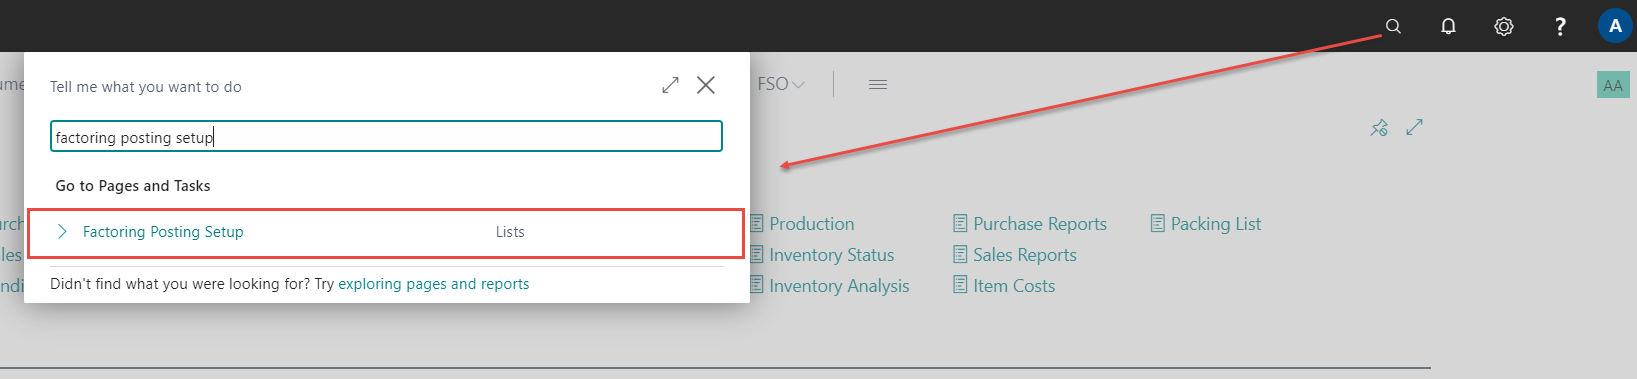The width and height of the screenshot is (1637, 379).
Task: Close the Tell Me search dialog
Action: tap(706, 85)
